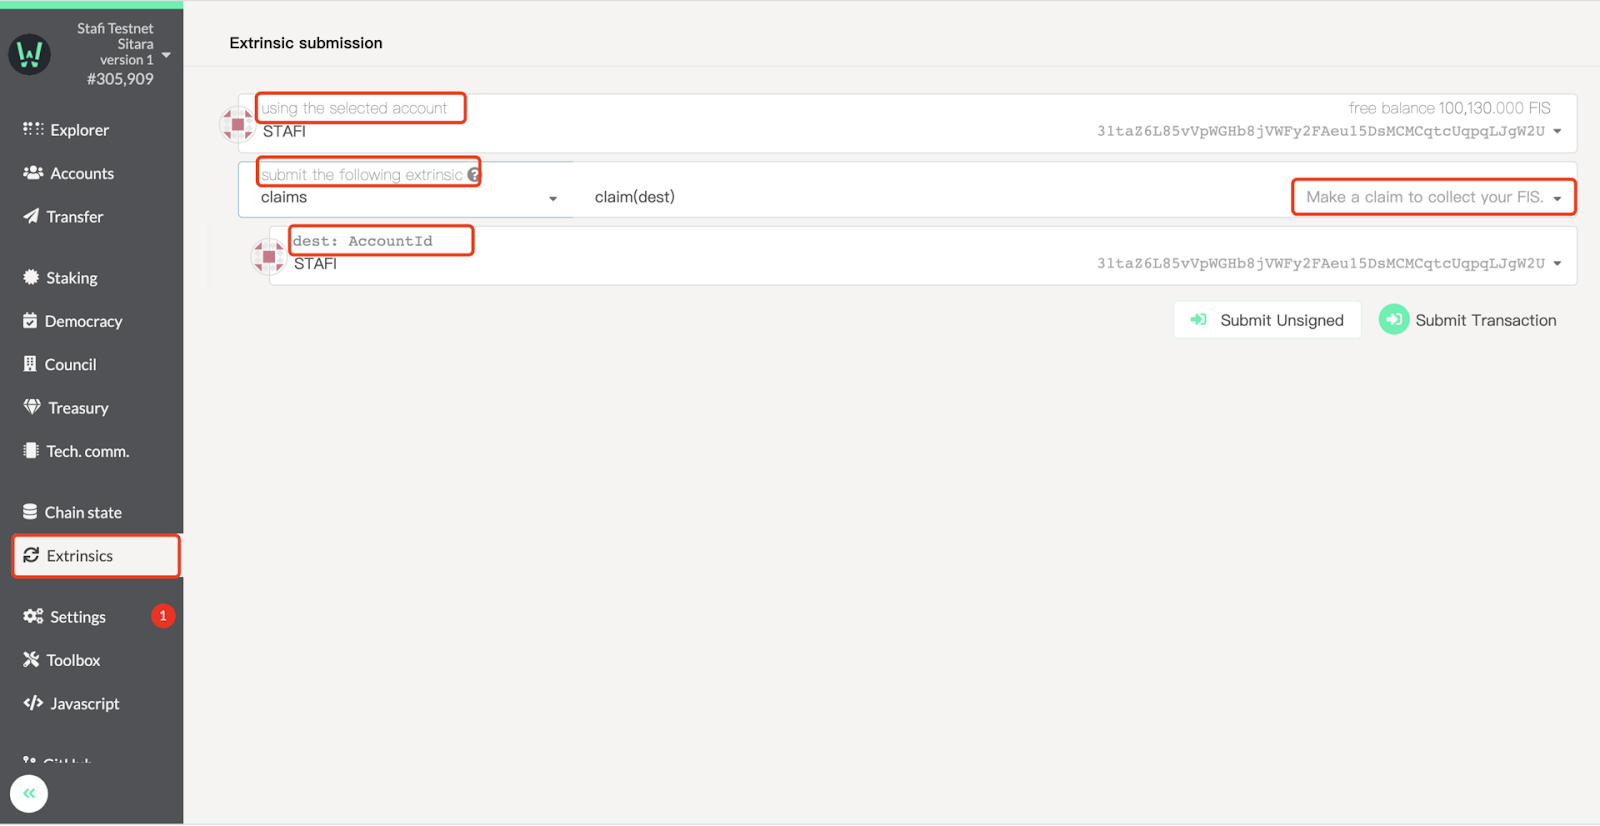This screenshot has width=1600, height=826.
Task: Click the Accounts people icon
Action: [33, 172]
